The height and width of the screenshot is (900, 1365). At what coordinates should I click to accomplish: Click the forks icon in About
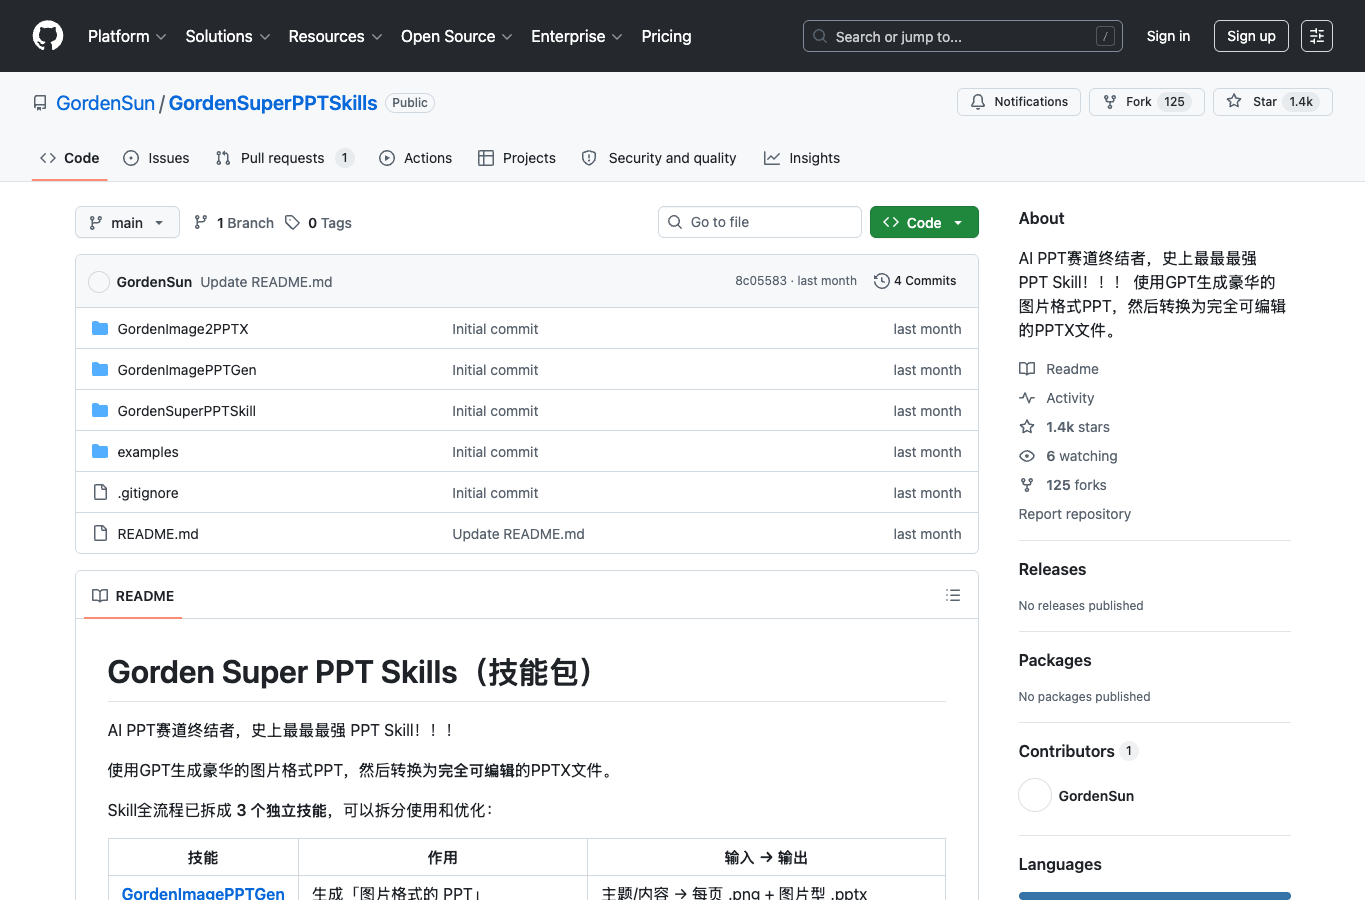(x=1027, y=485)
